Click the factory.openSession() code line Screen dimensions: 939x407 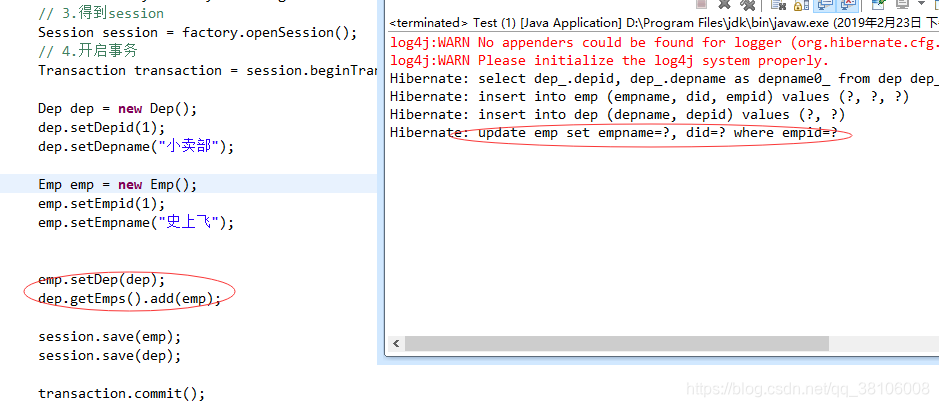[198, 32]
